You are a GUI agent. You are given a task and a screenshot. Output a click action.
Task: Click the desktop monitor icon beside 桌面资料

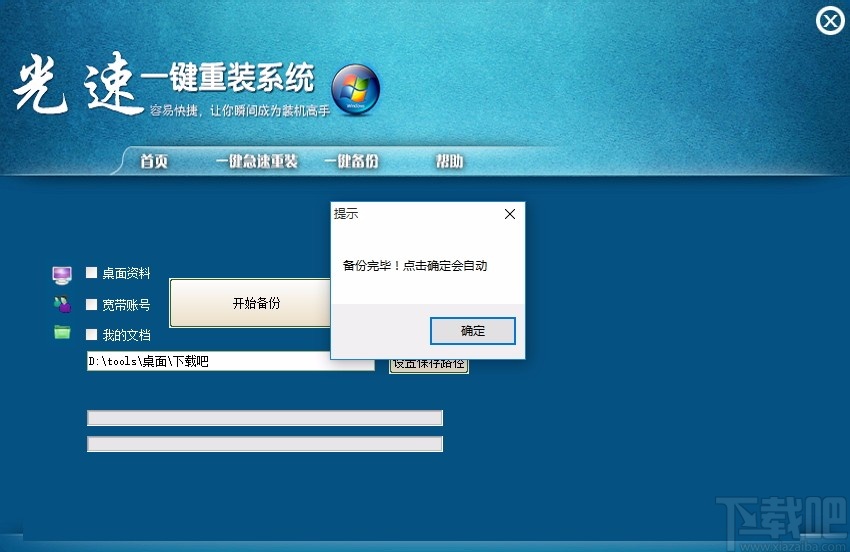(62, 275)
